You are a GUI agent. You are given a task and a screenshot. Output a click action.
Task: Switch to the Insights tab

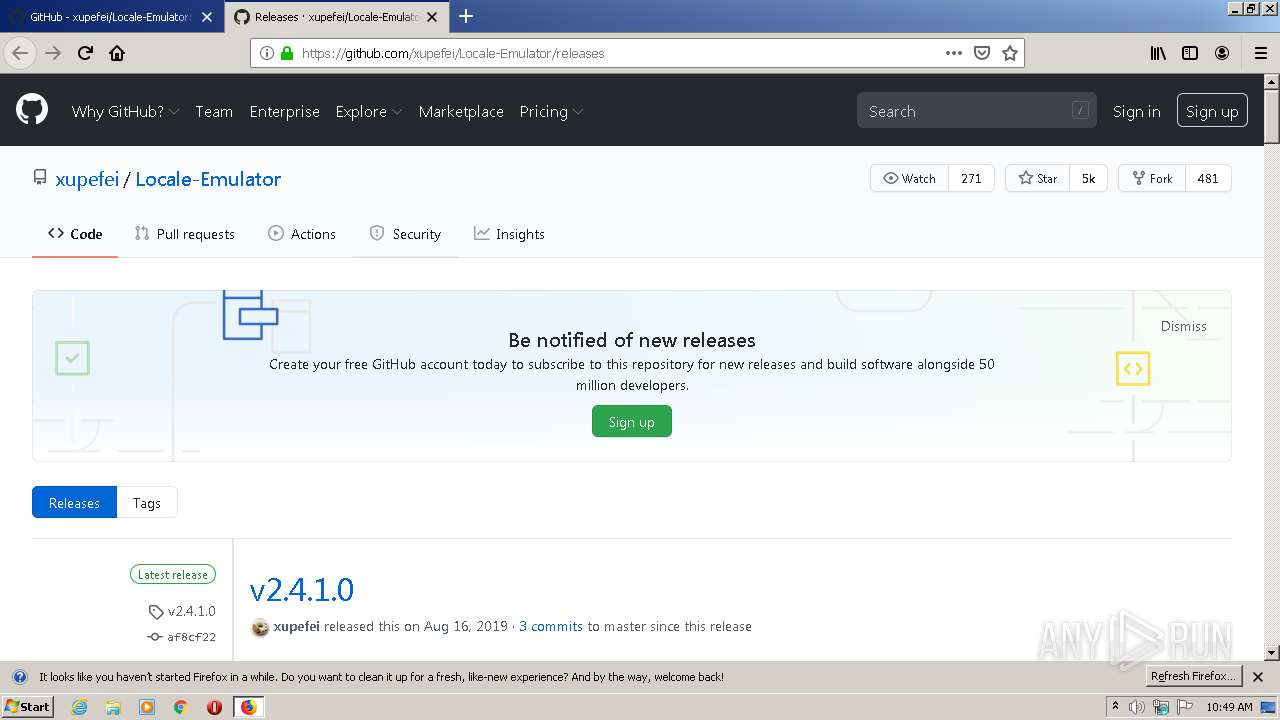509,234
